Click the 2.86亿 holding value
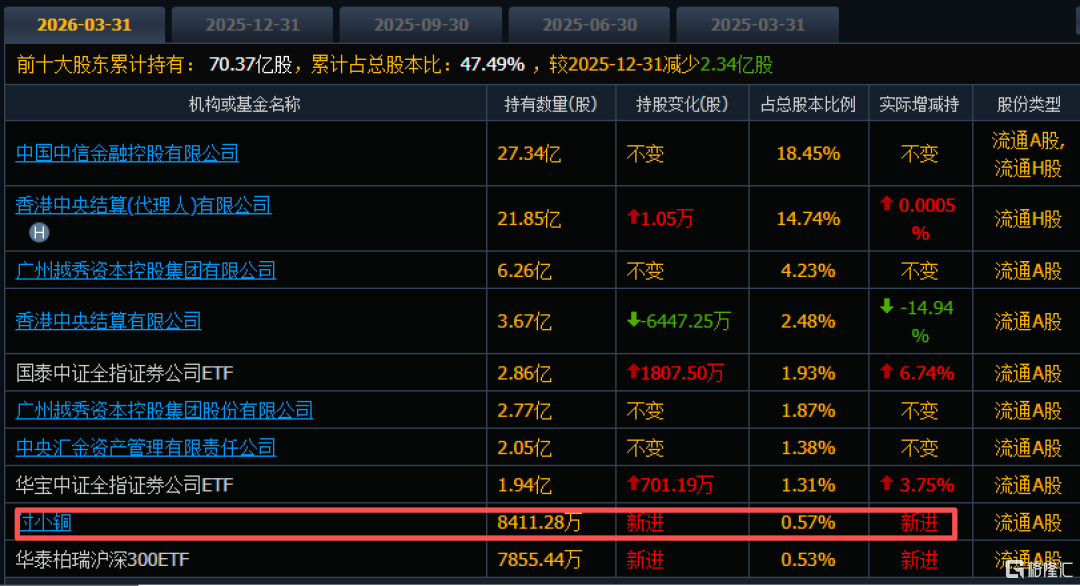Image resolution: width=1080 pixels, height=586 pixels. click(x=524, y=373)
